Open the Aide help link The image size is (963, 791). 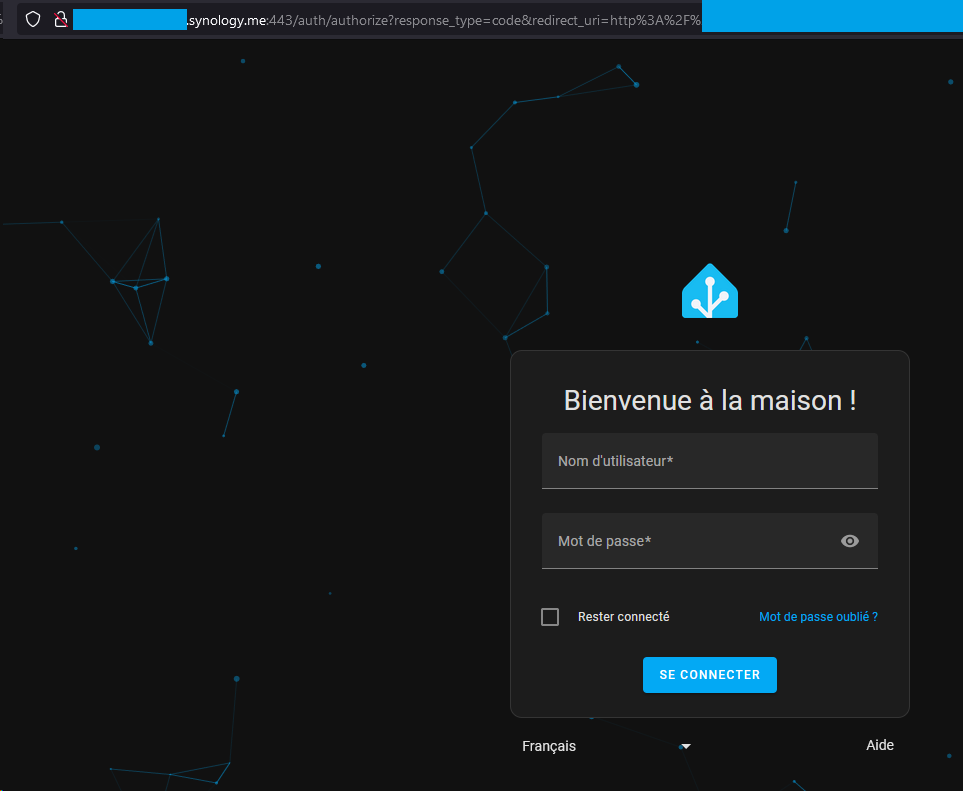pos(879,745)
